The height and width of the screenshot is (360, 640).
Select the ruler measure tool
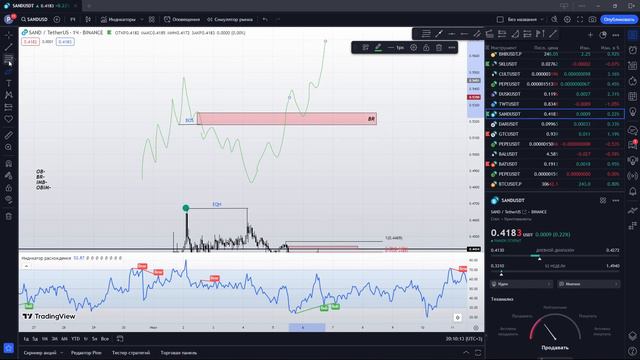(x=9, y=135)
